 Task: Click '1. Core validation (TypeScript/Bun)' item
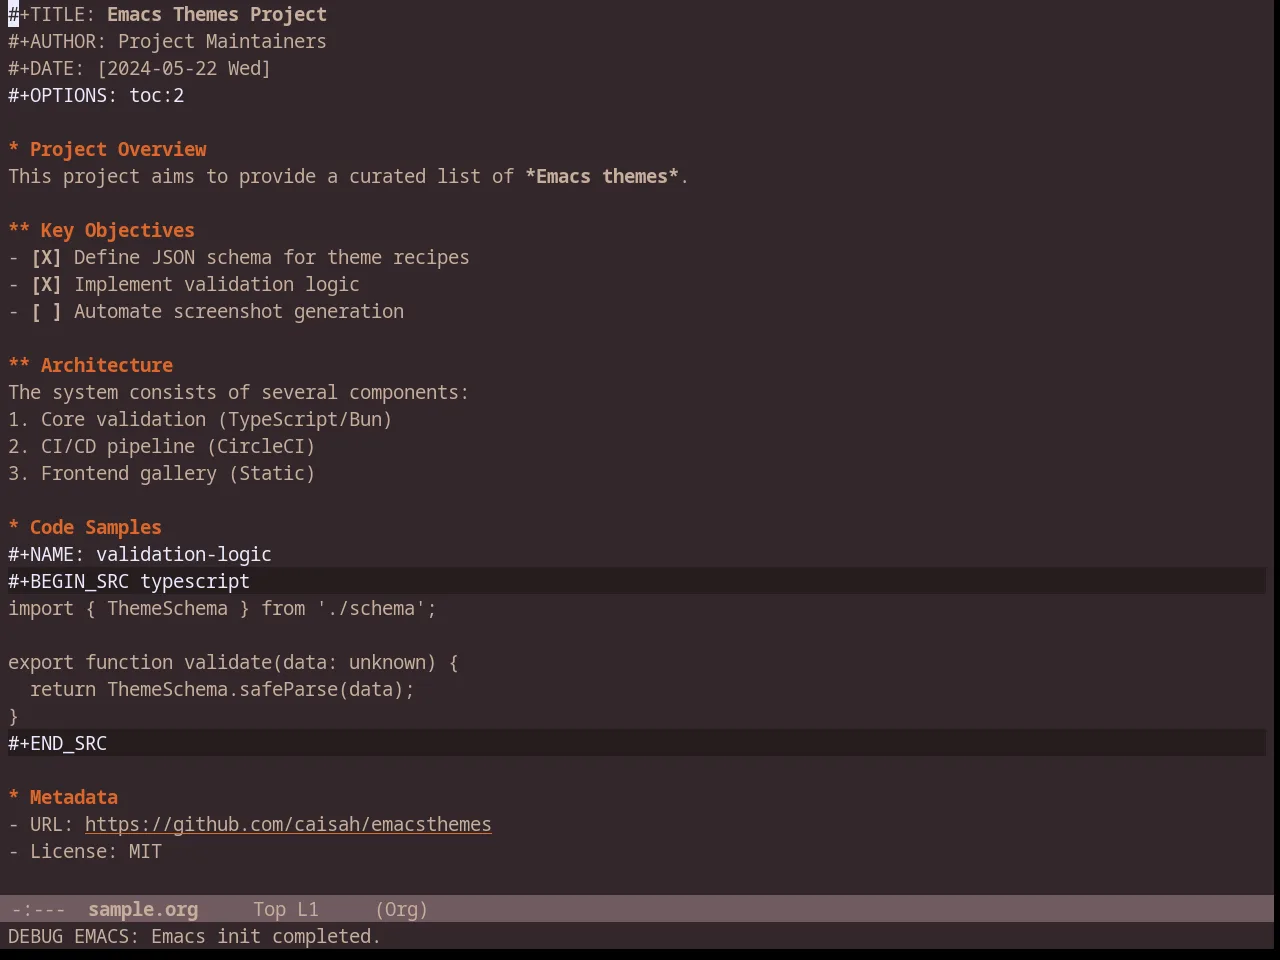click(200, 419)
